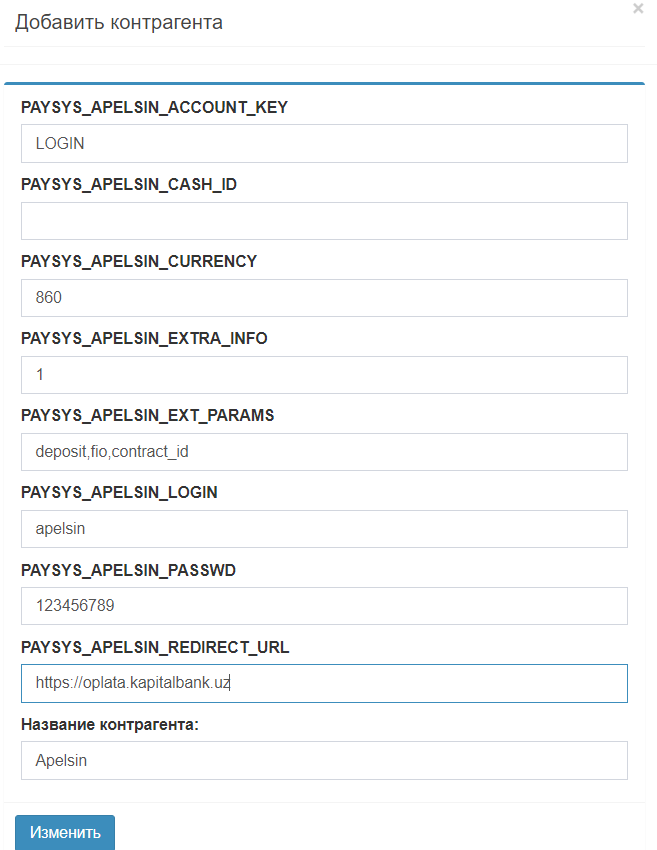Click the PAYSYS_APELSIN_PASSWD input field

[323, 606]
